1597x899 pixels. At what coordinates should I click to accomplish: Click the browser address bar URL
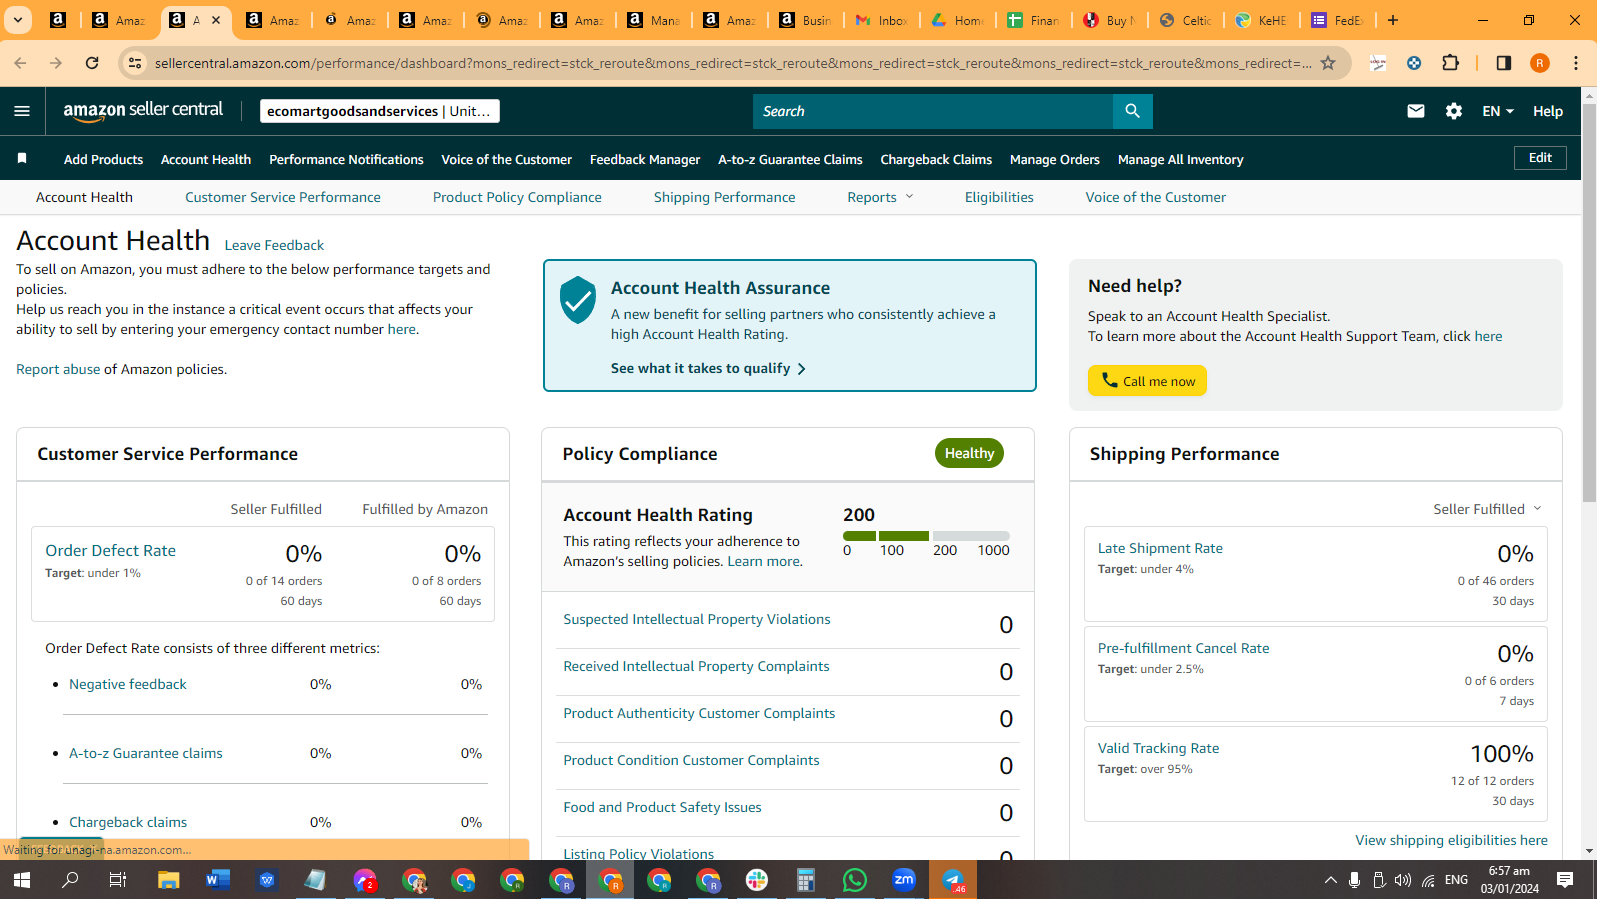(x=732, y=63)
